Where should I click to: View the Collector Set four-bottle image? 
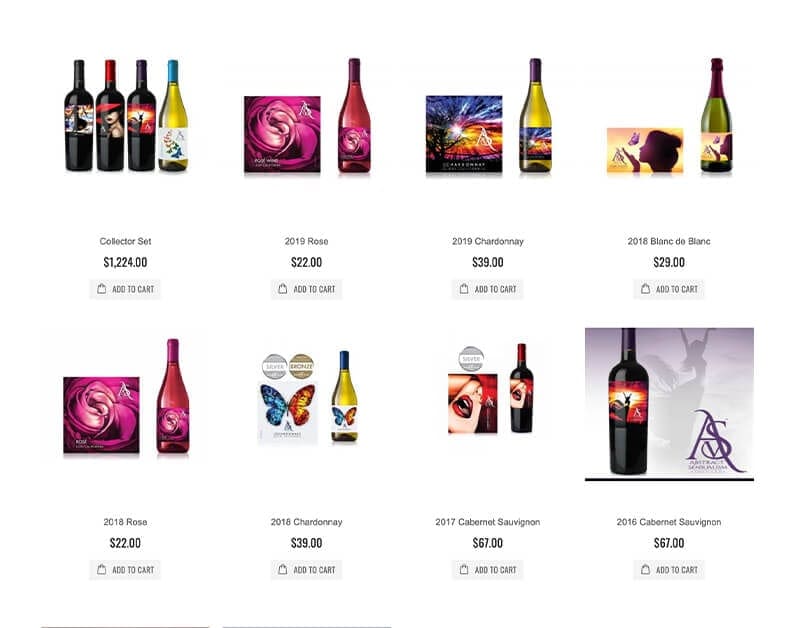coord(125,116)
